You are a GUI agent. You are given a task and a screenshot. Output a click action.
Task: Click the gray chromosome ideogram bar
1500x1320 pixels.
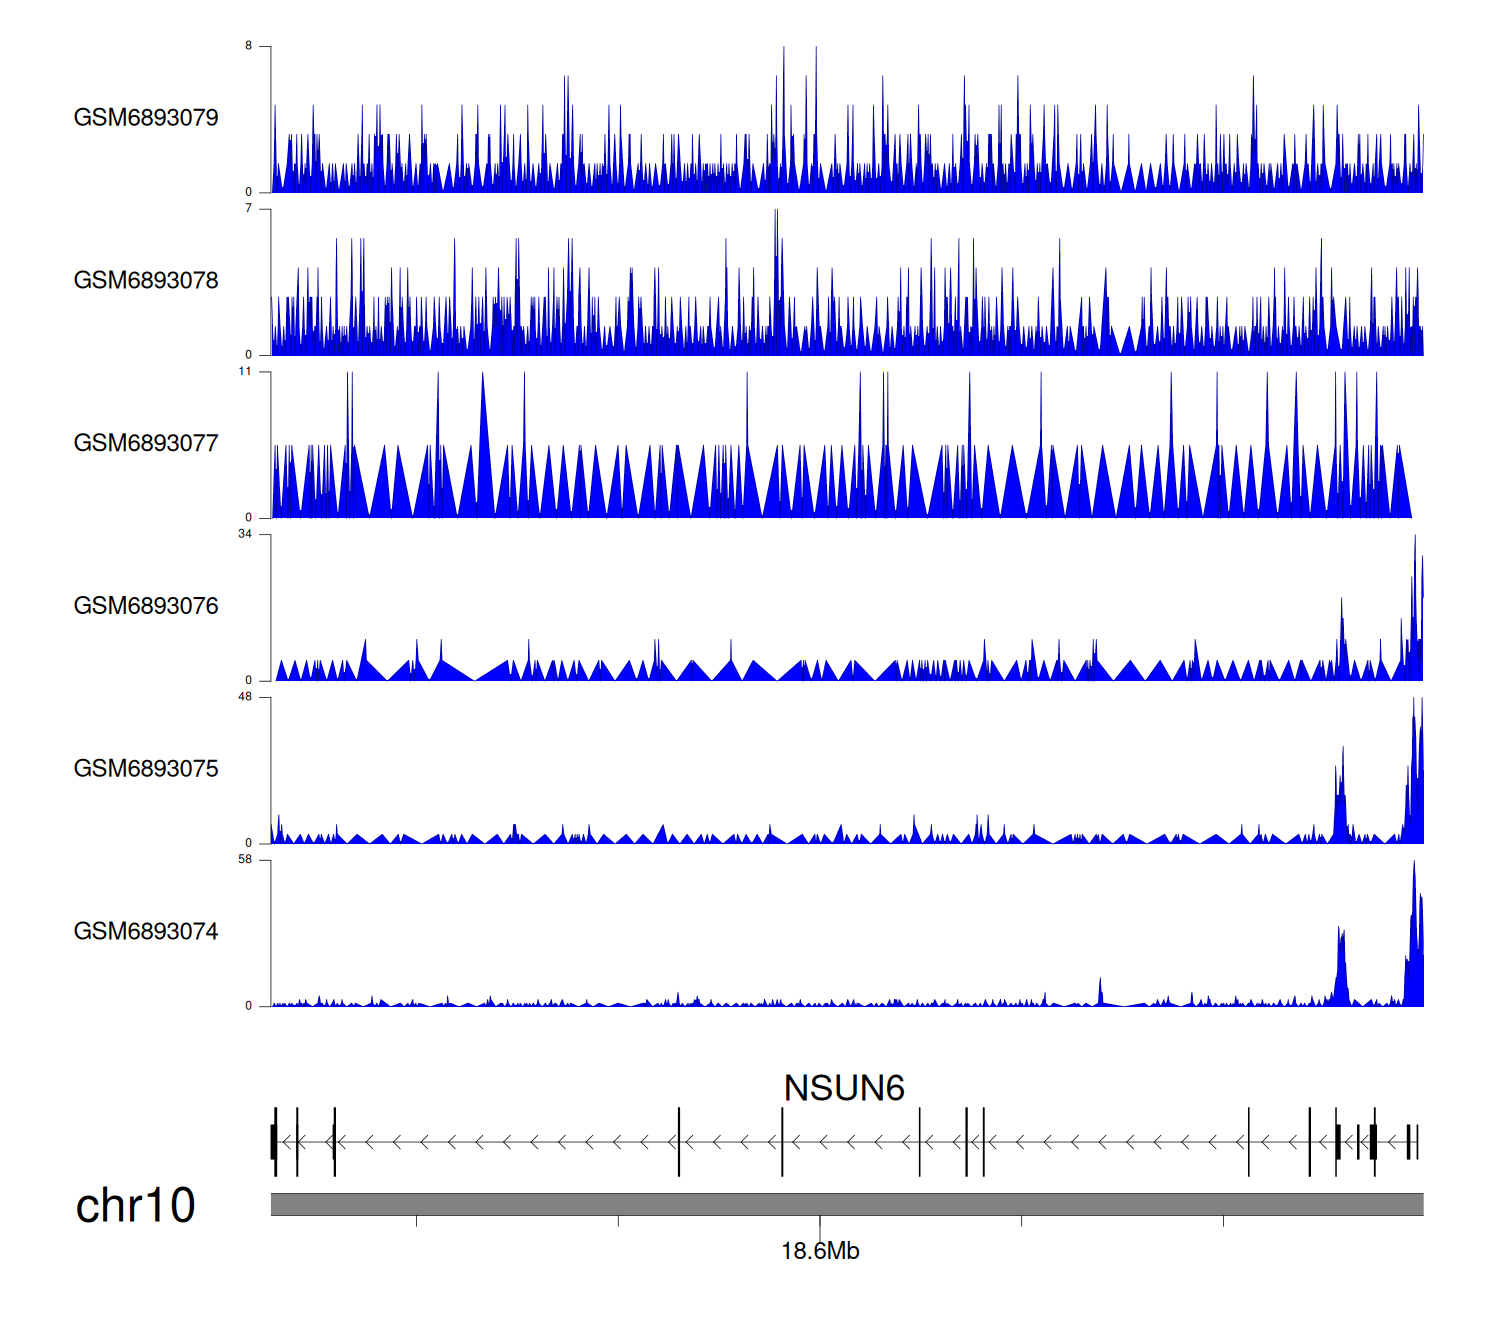(x=846, y=1204)
